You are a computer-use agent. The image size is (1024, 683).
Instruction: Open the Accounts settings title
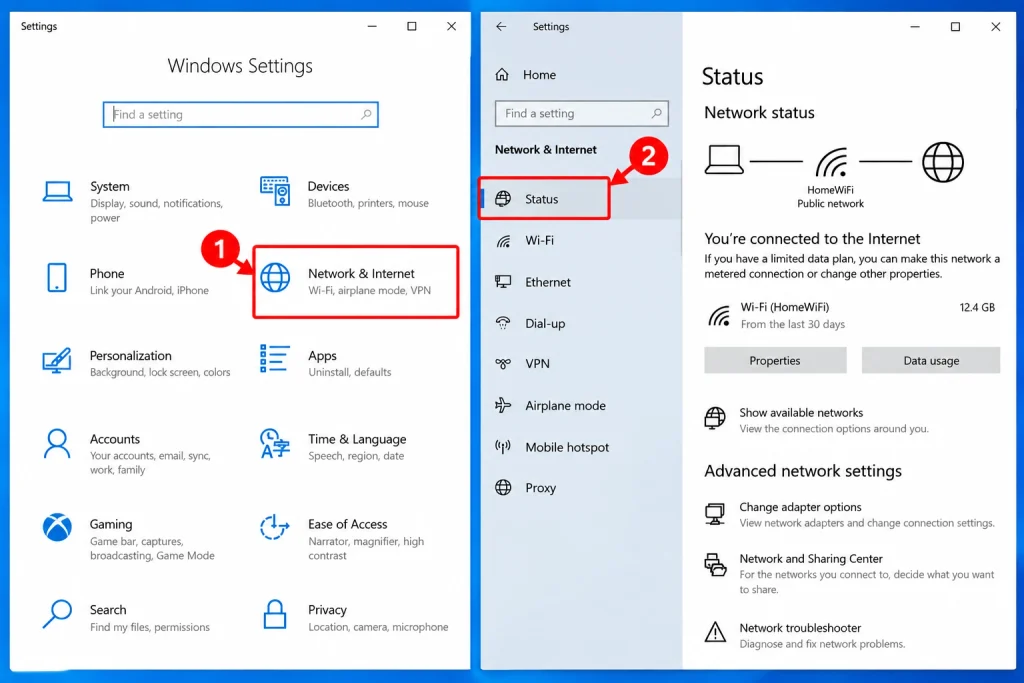pos(115,439)
